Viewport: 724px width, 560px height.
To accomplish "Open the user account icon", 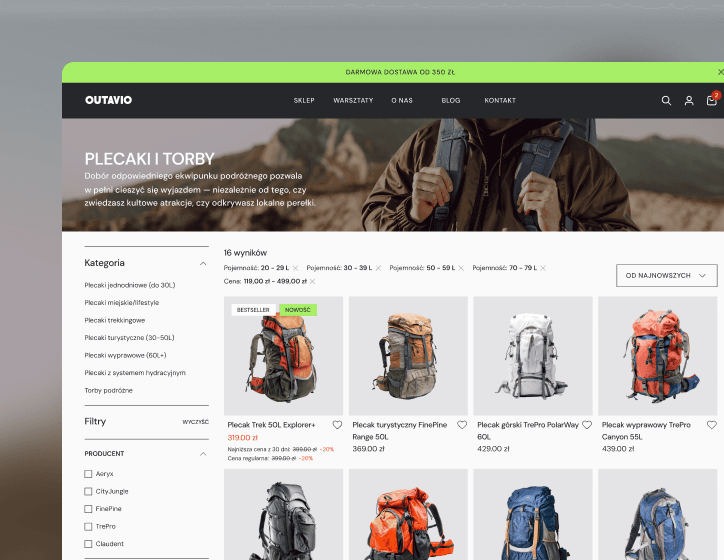I will [689, 100].
